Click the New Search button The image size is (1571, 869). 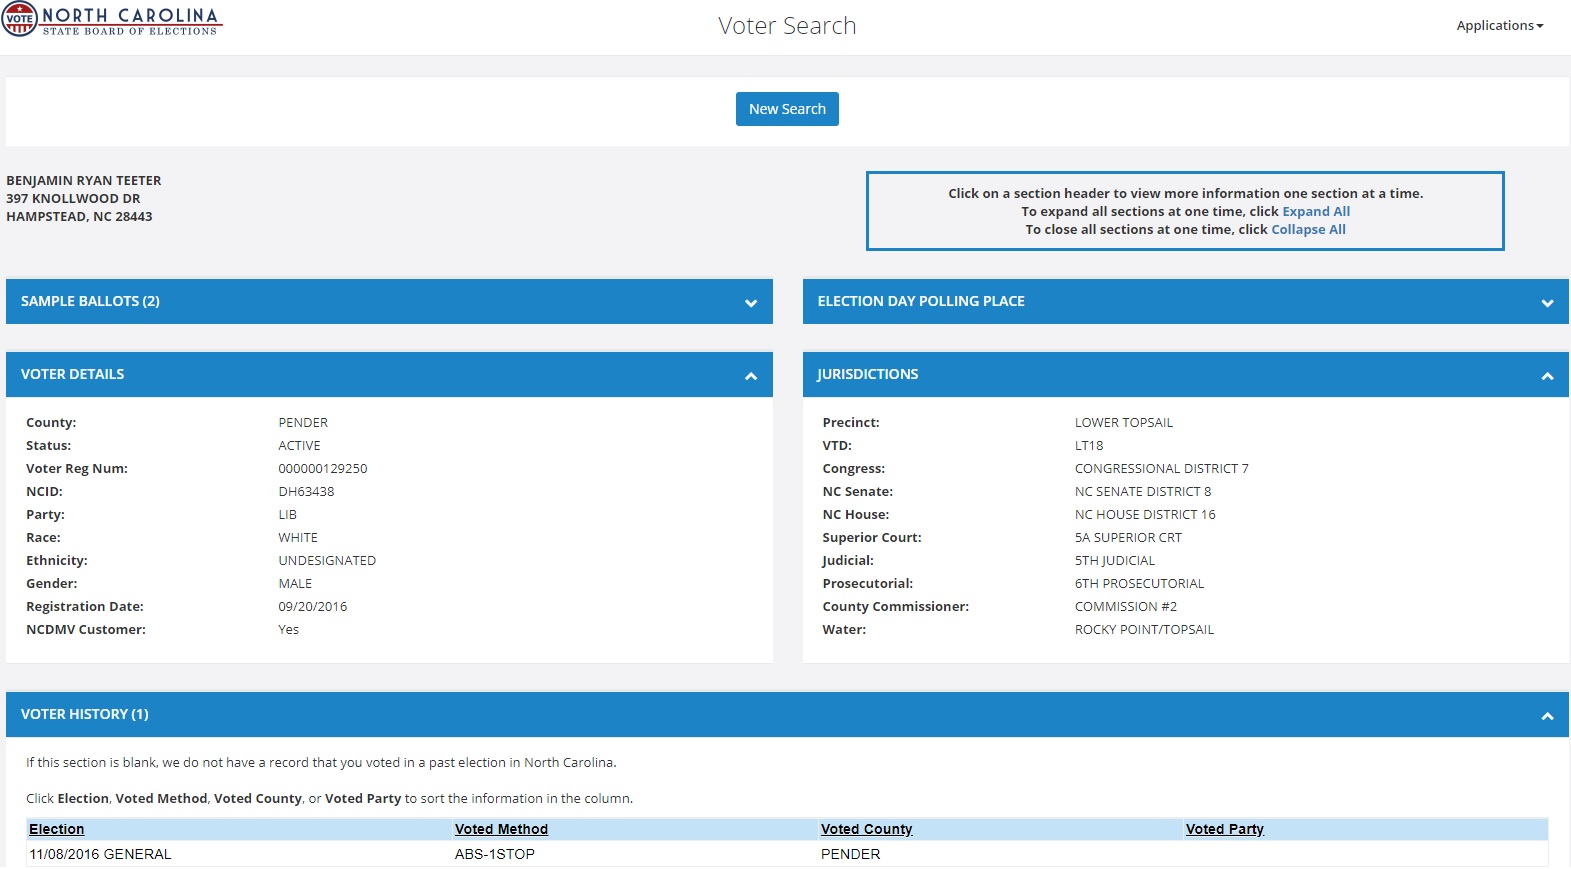pyautogui.click(x=787, y=109)
